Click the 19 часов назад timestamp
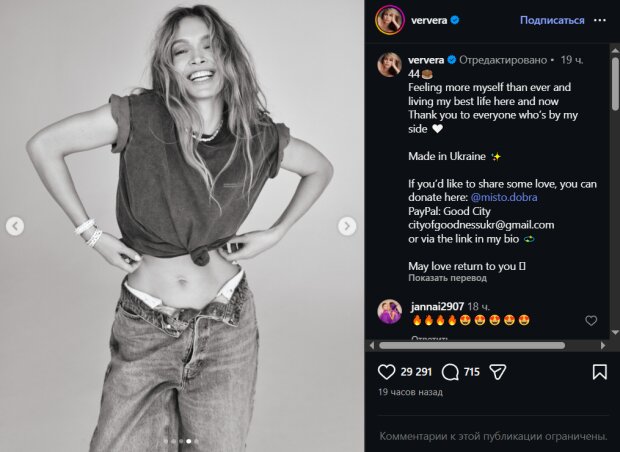 click(410, 393)
